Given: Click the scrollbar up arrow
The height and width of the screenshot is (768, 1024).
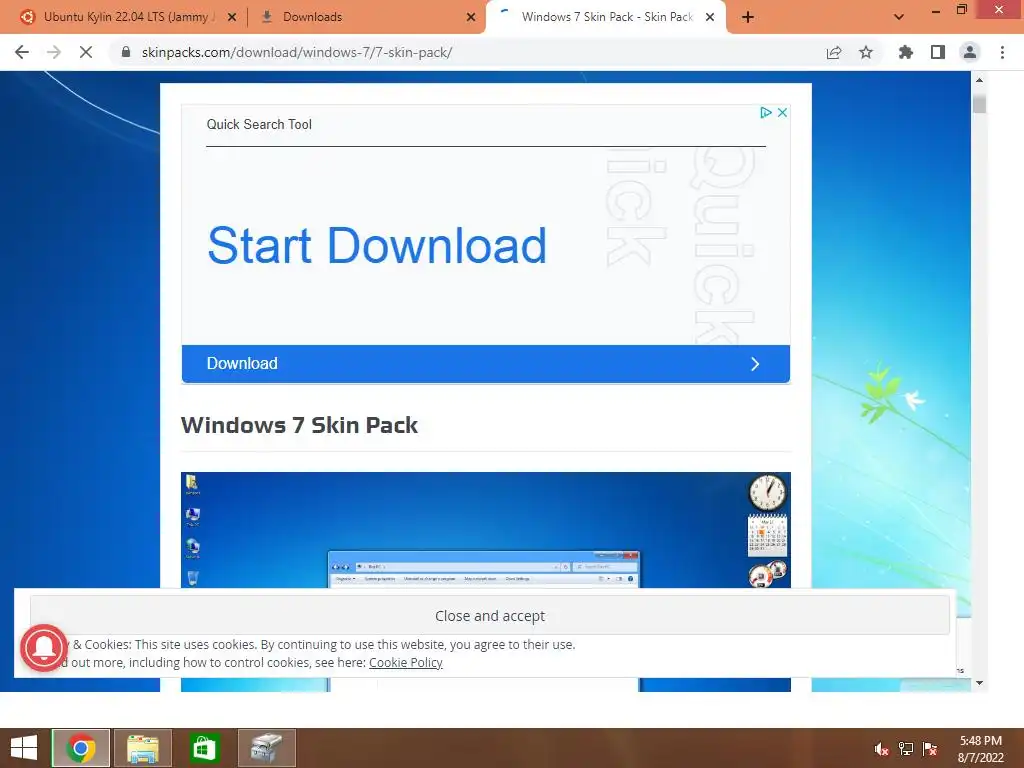Looking at the screenshot, I should [979, 80].
